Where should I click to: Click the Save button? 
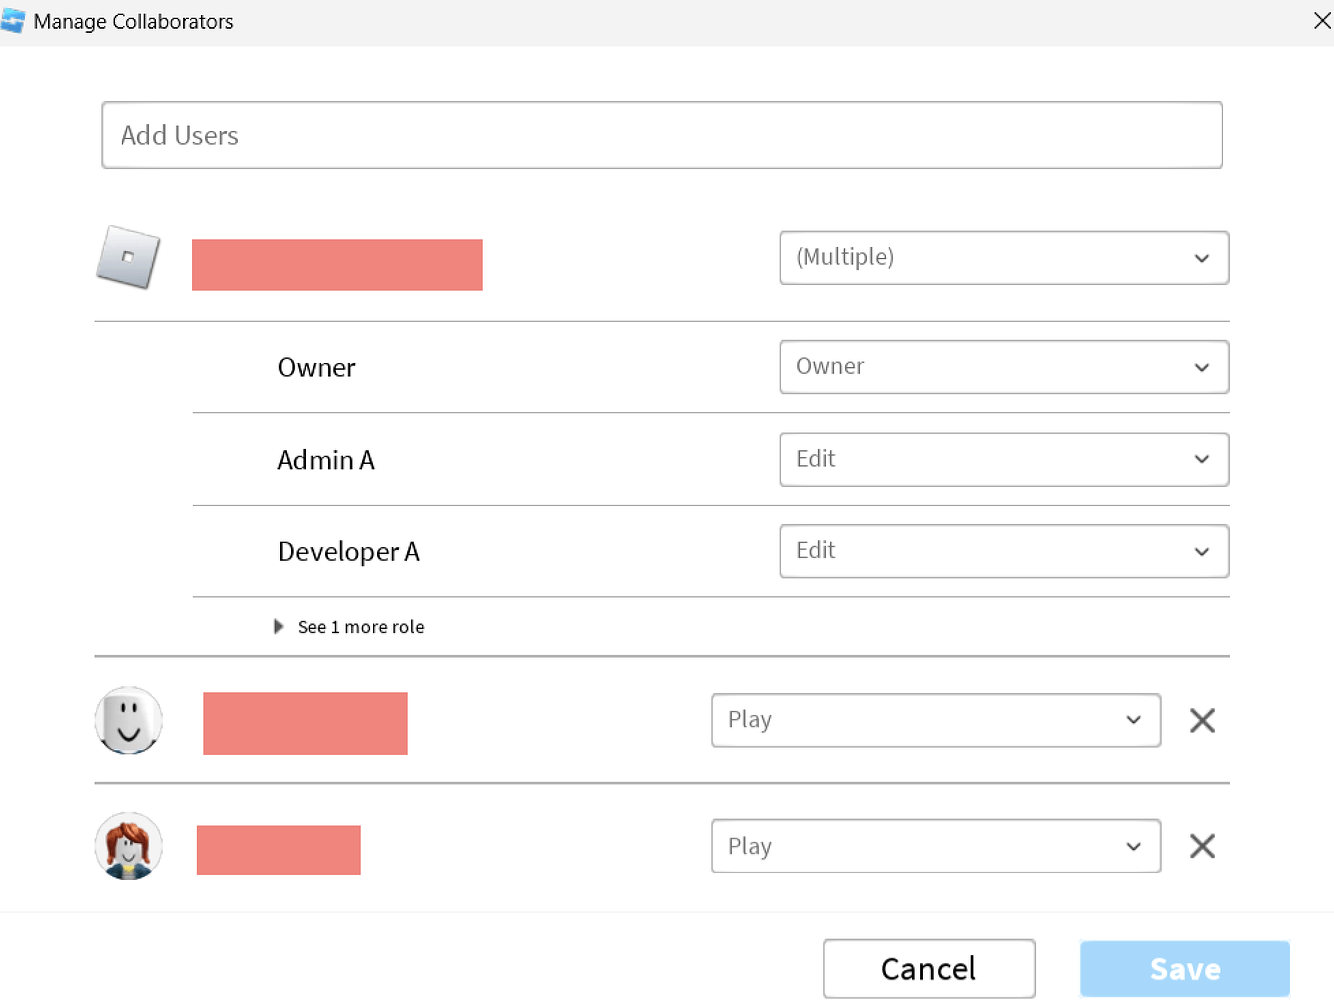[x=1184, y=968]
